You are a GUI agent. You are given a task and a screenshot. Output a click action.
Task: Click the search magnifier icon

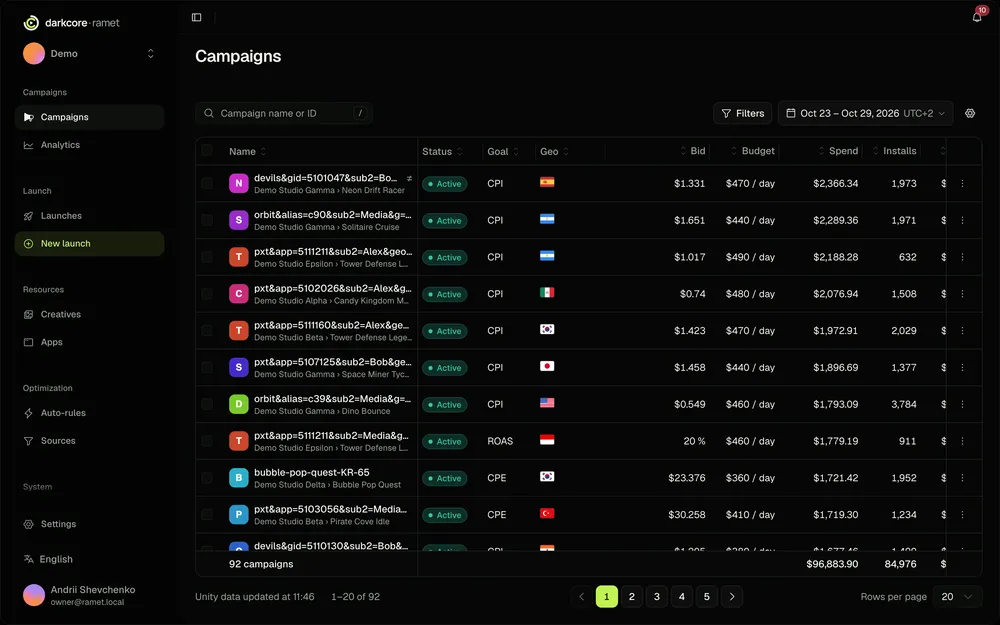coord(209,114)
